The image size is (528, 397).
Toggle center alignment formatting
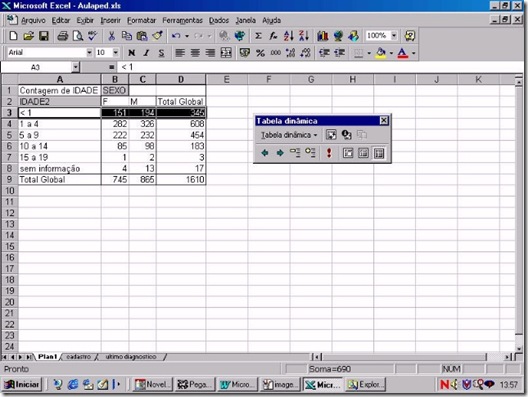(195, 53)
